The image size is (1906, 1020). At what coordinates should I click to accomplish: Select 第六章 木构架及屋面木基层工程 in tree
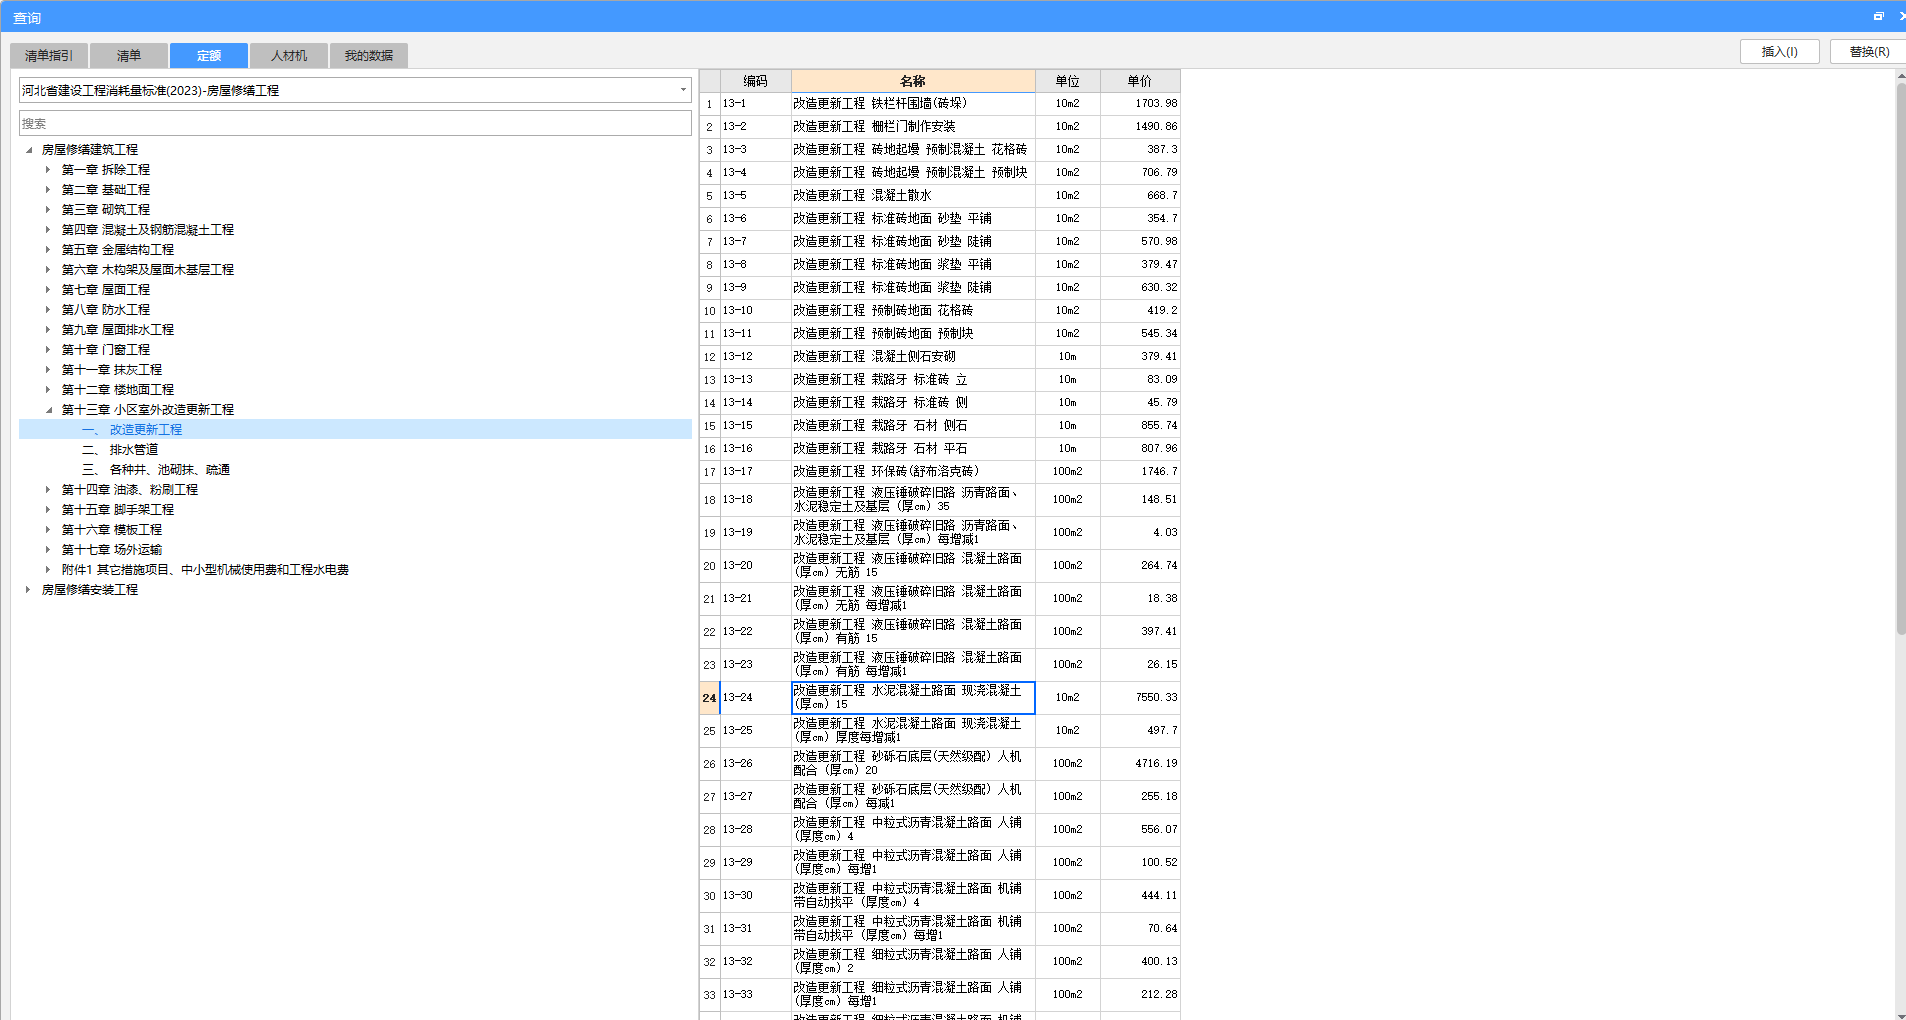(148, 270)
